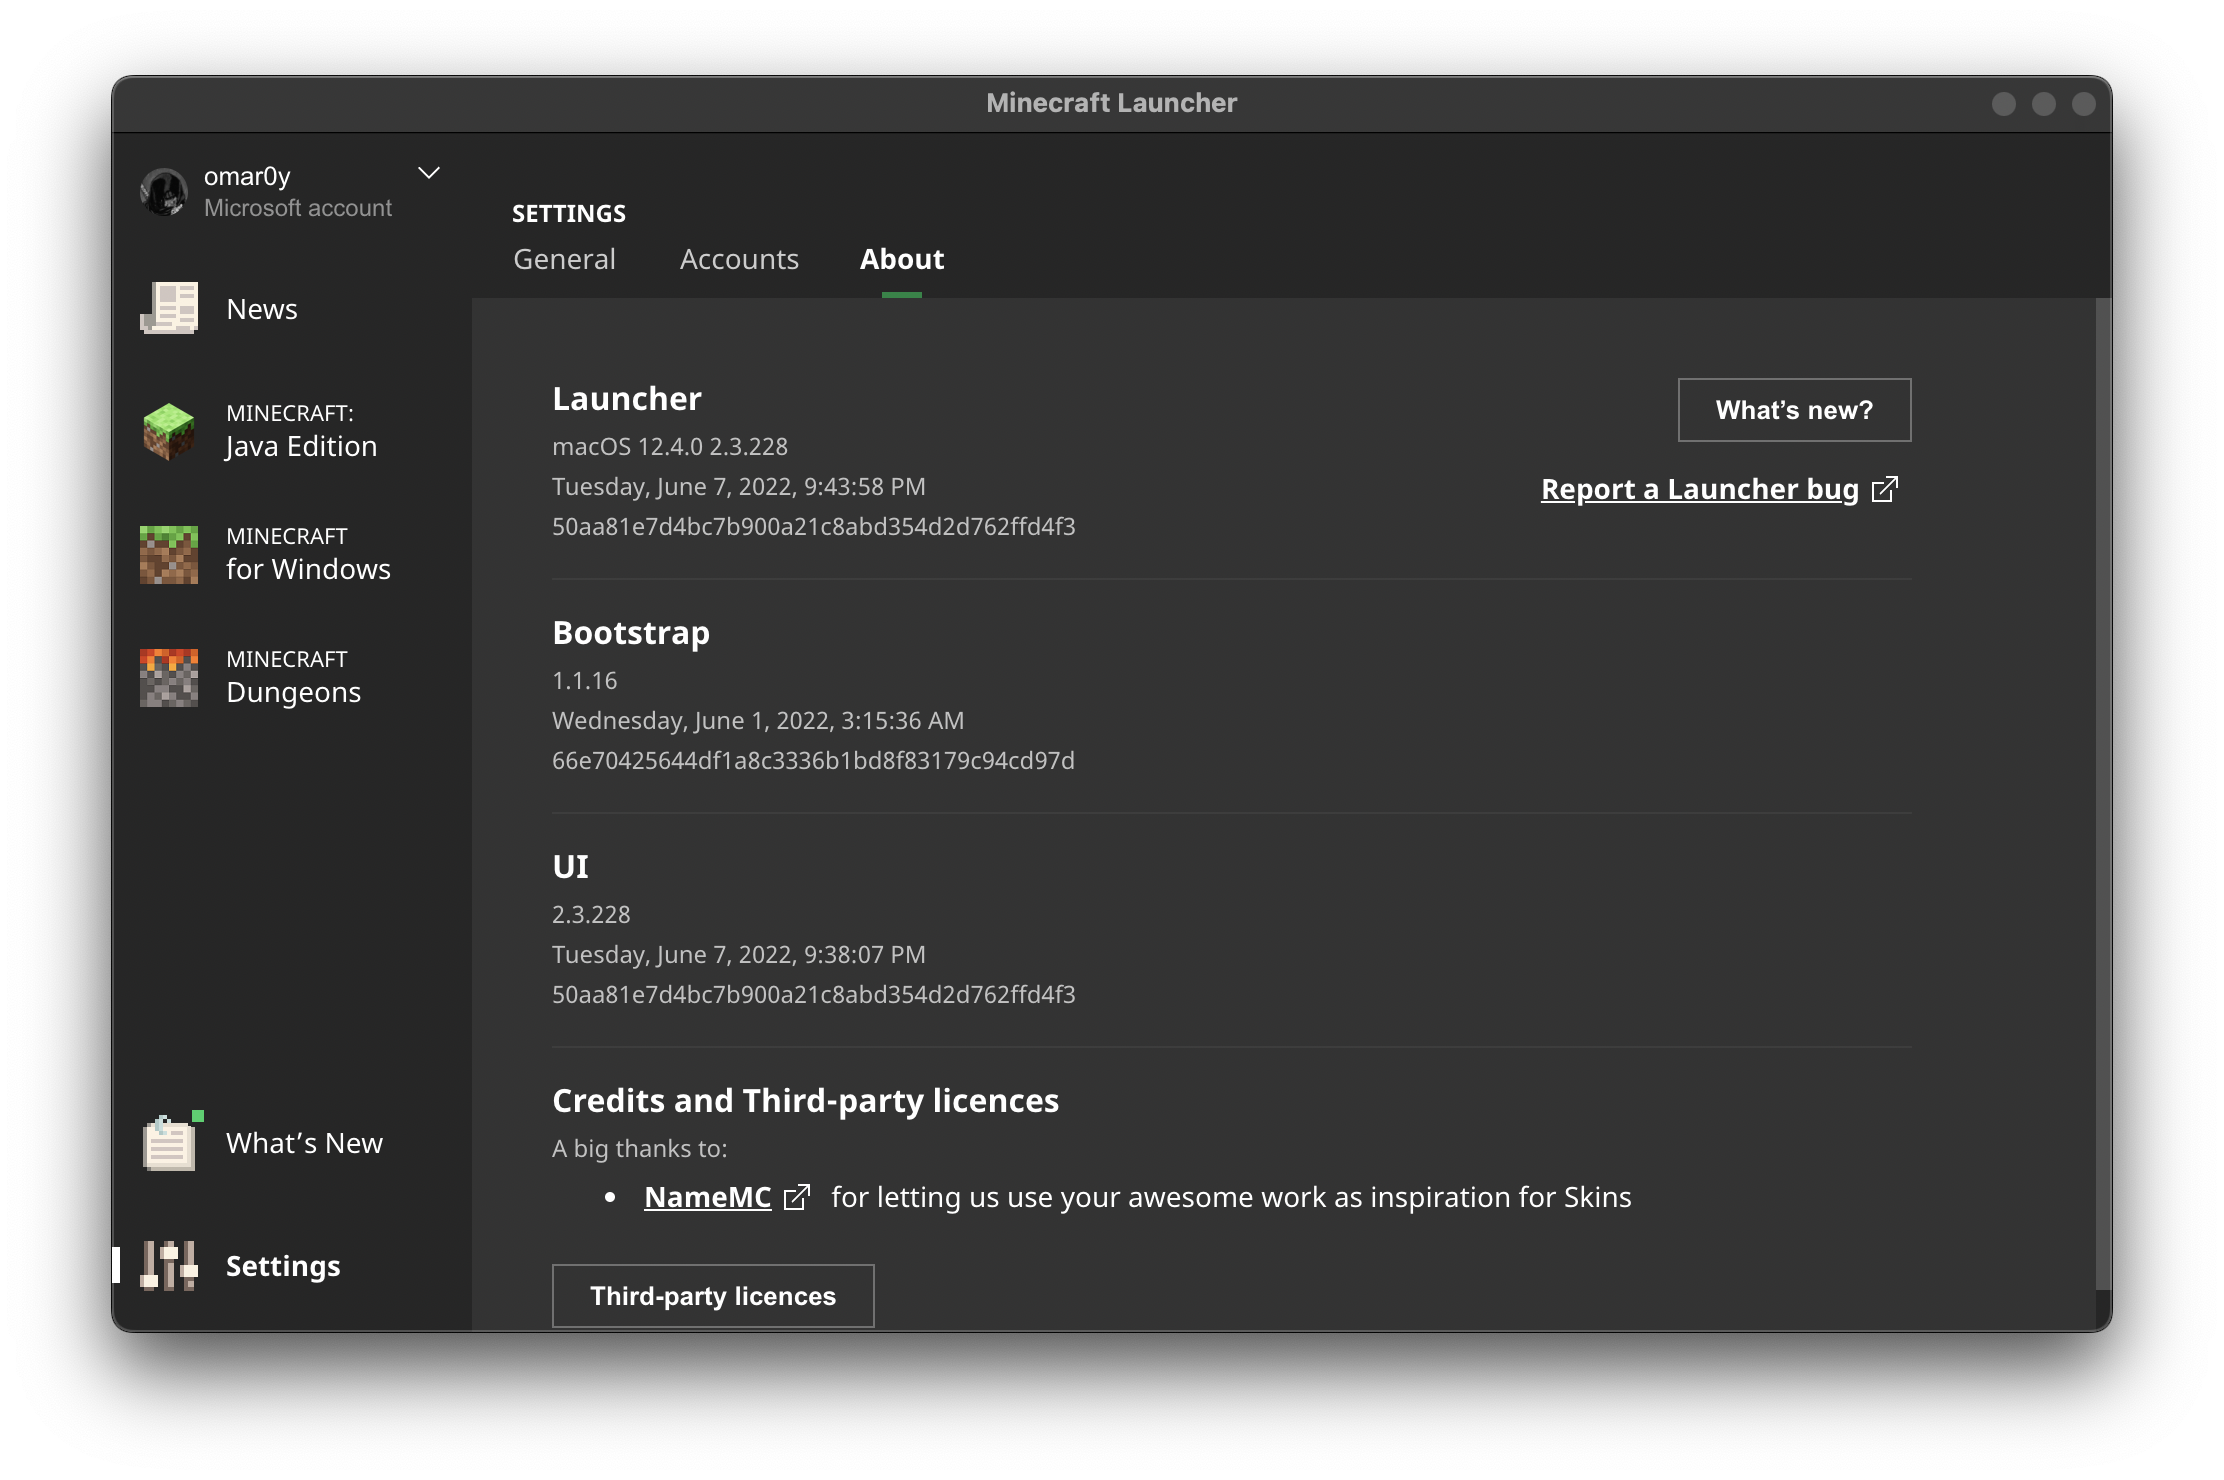Click the What's new? button
The image size is (2224, 1480).
[x=1794, y=410]
